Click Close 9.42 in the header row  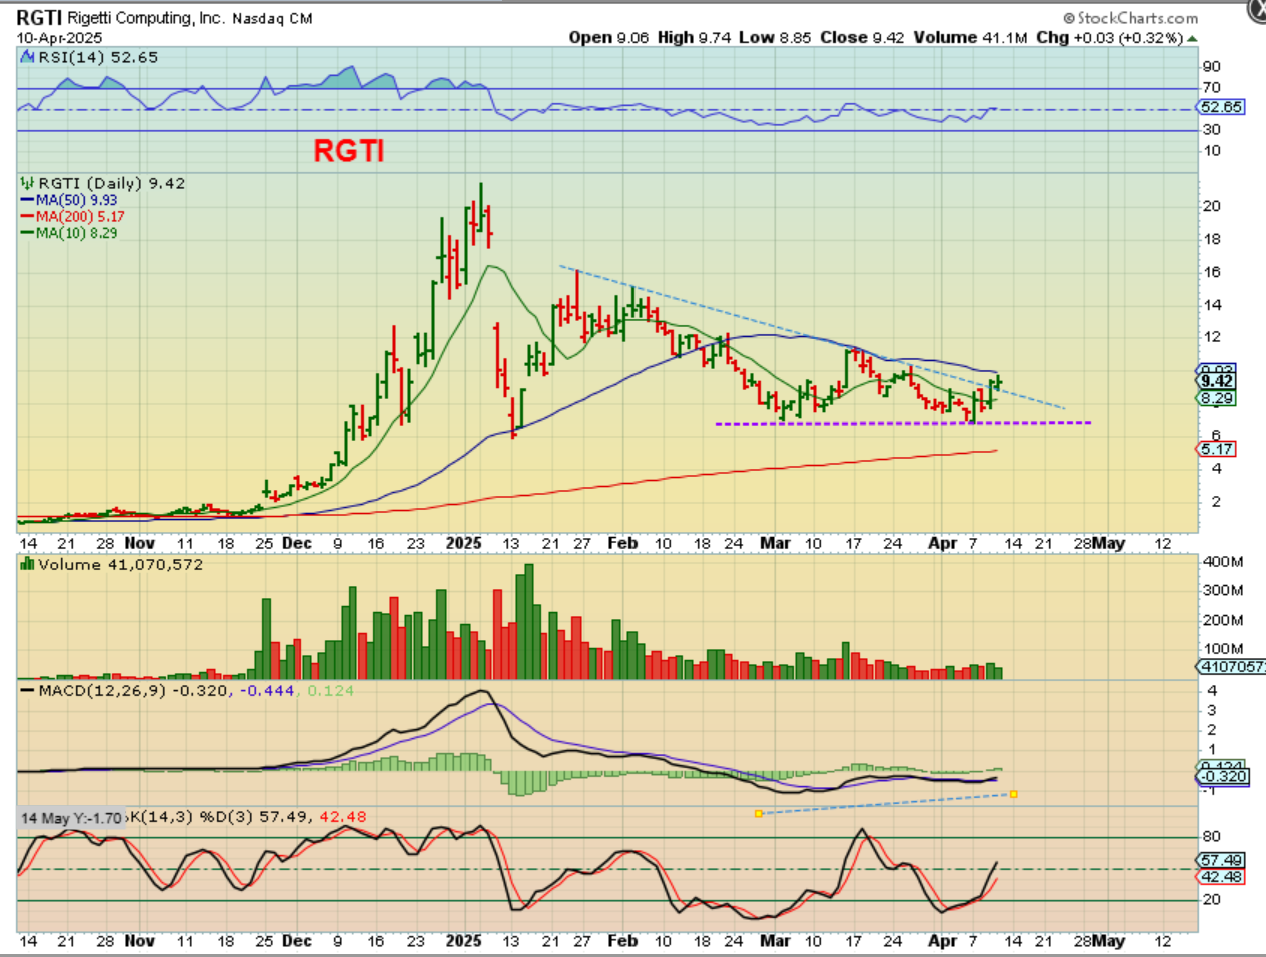tap(862, 37)
